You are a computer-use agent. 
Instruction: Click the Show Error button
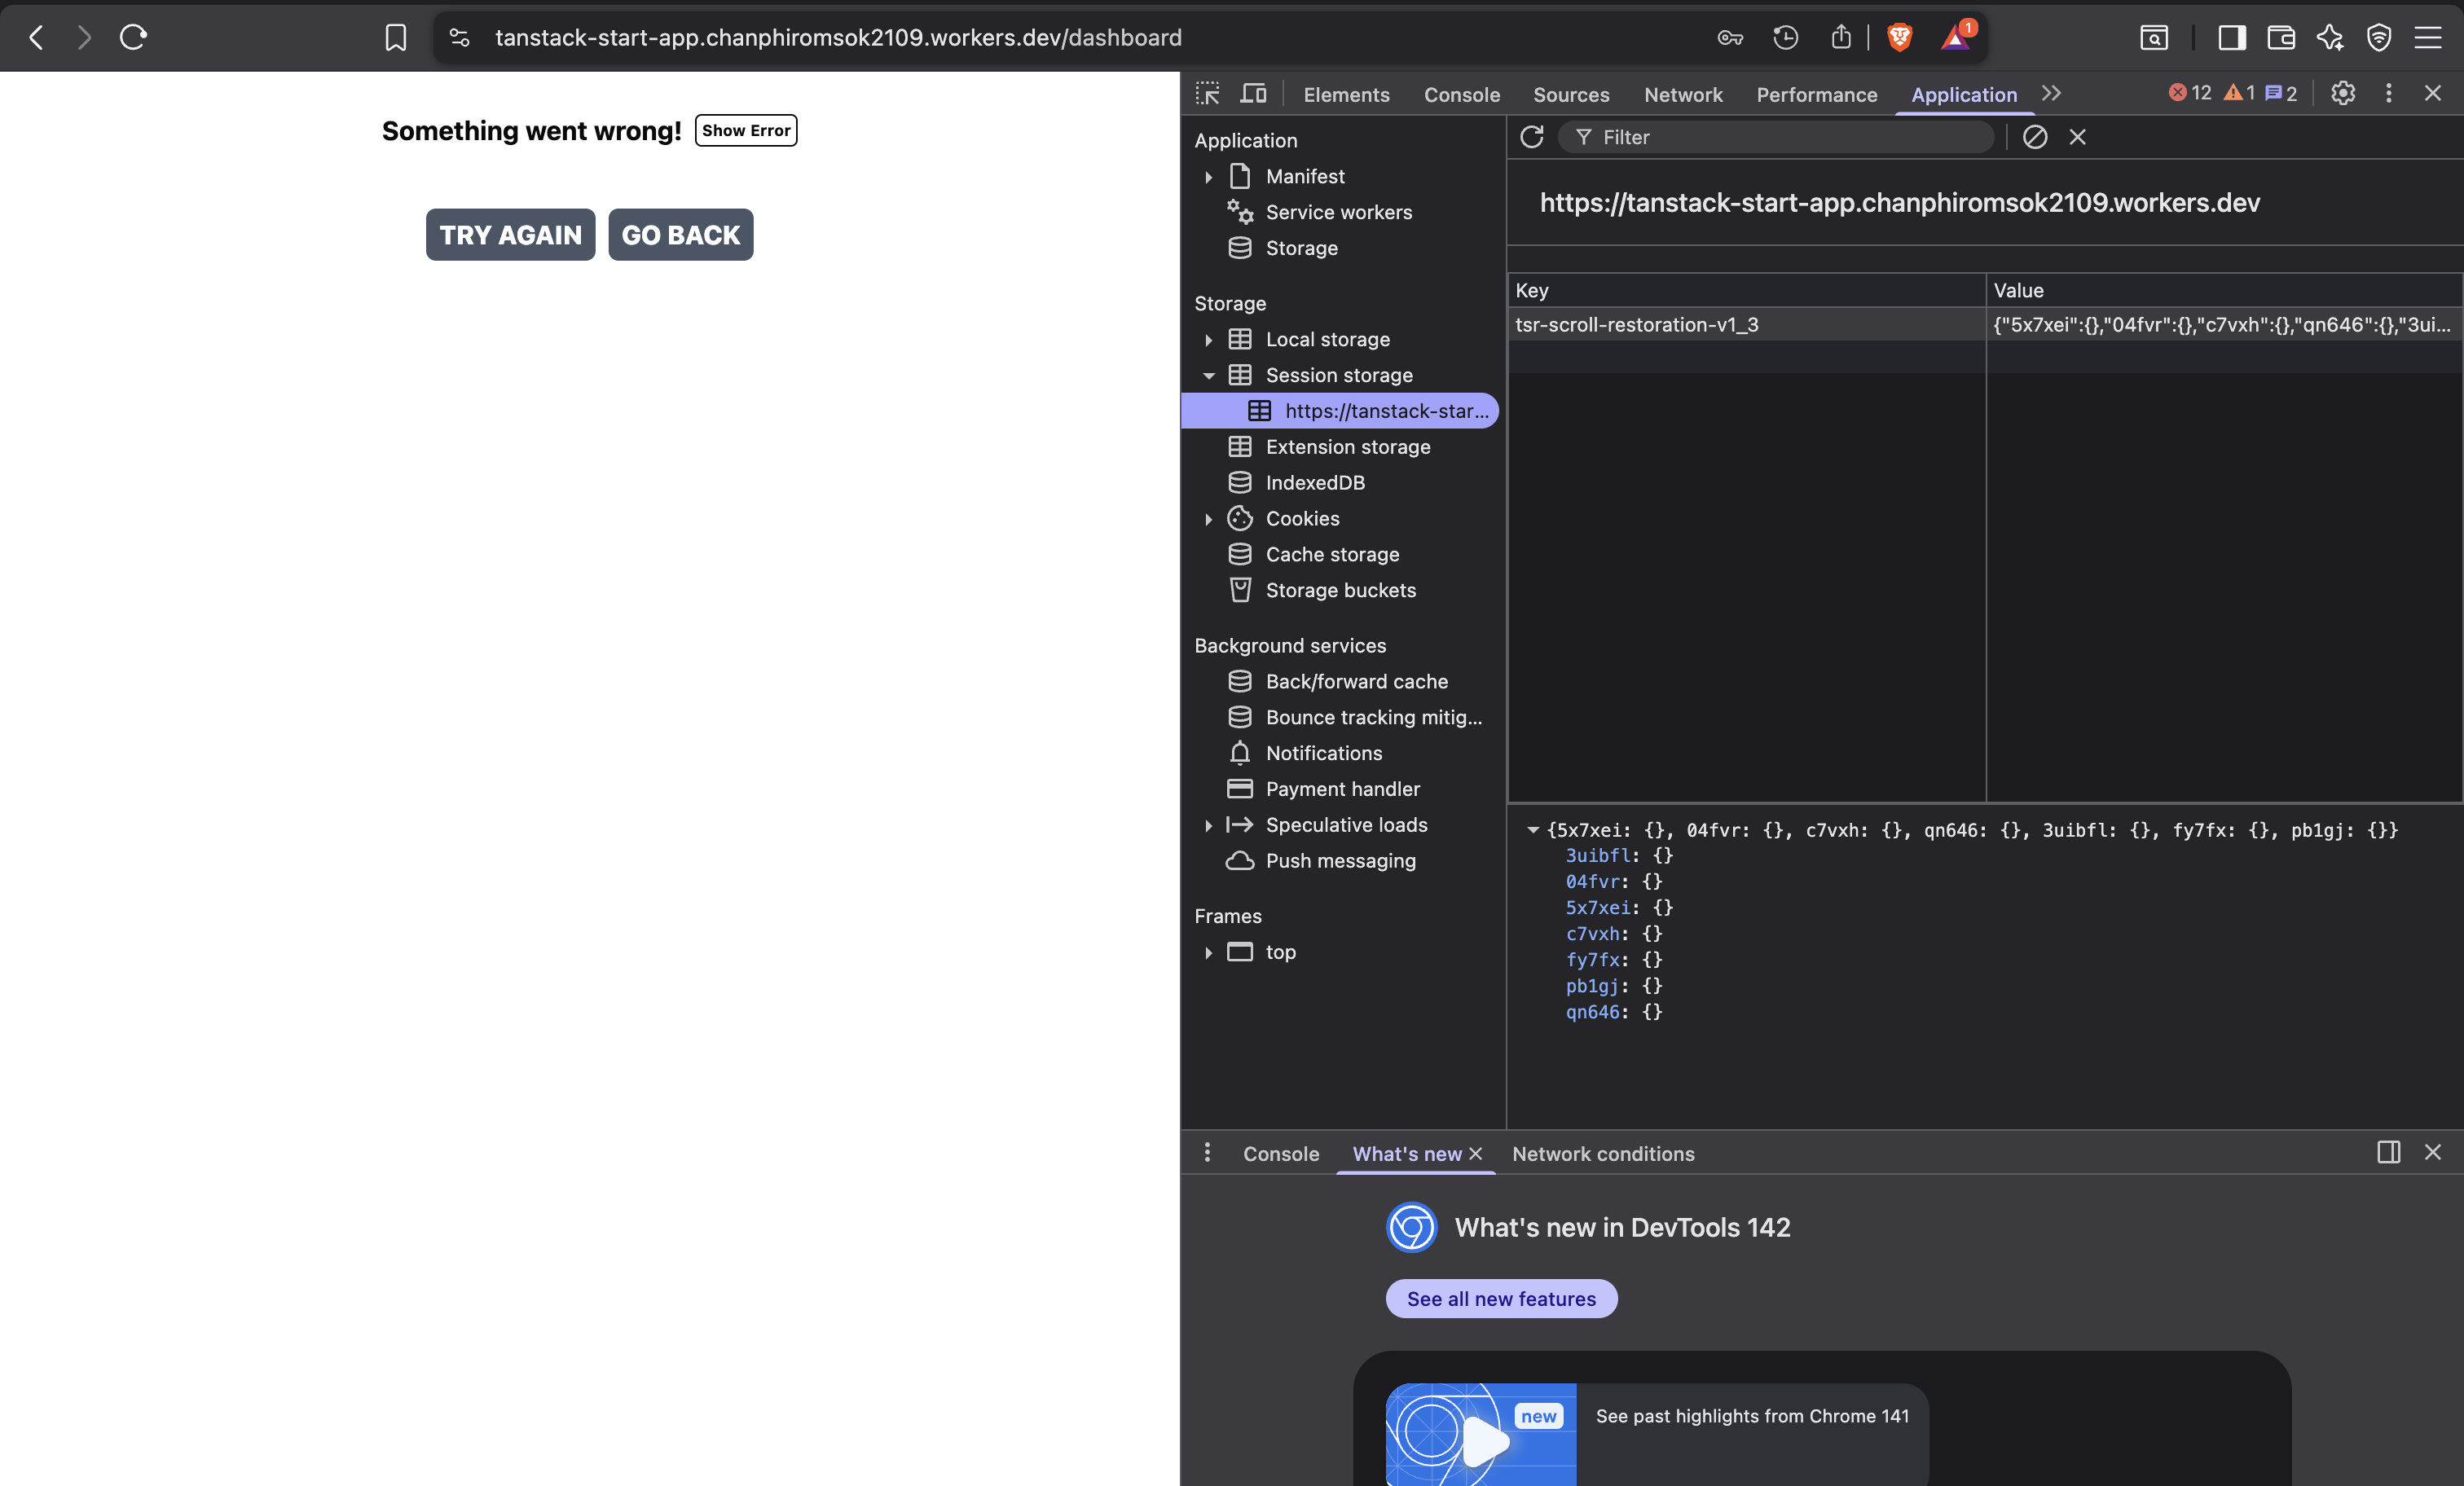[x=745, y=131]
